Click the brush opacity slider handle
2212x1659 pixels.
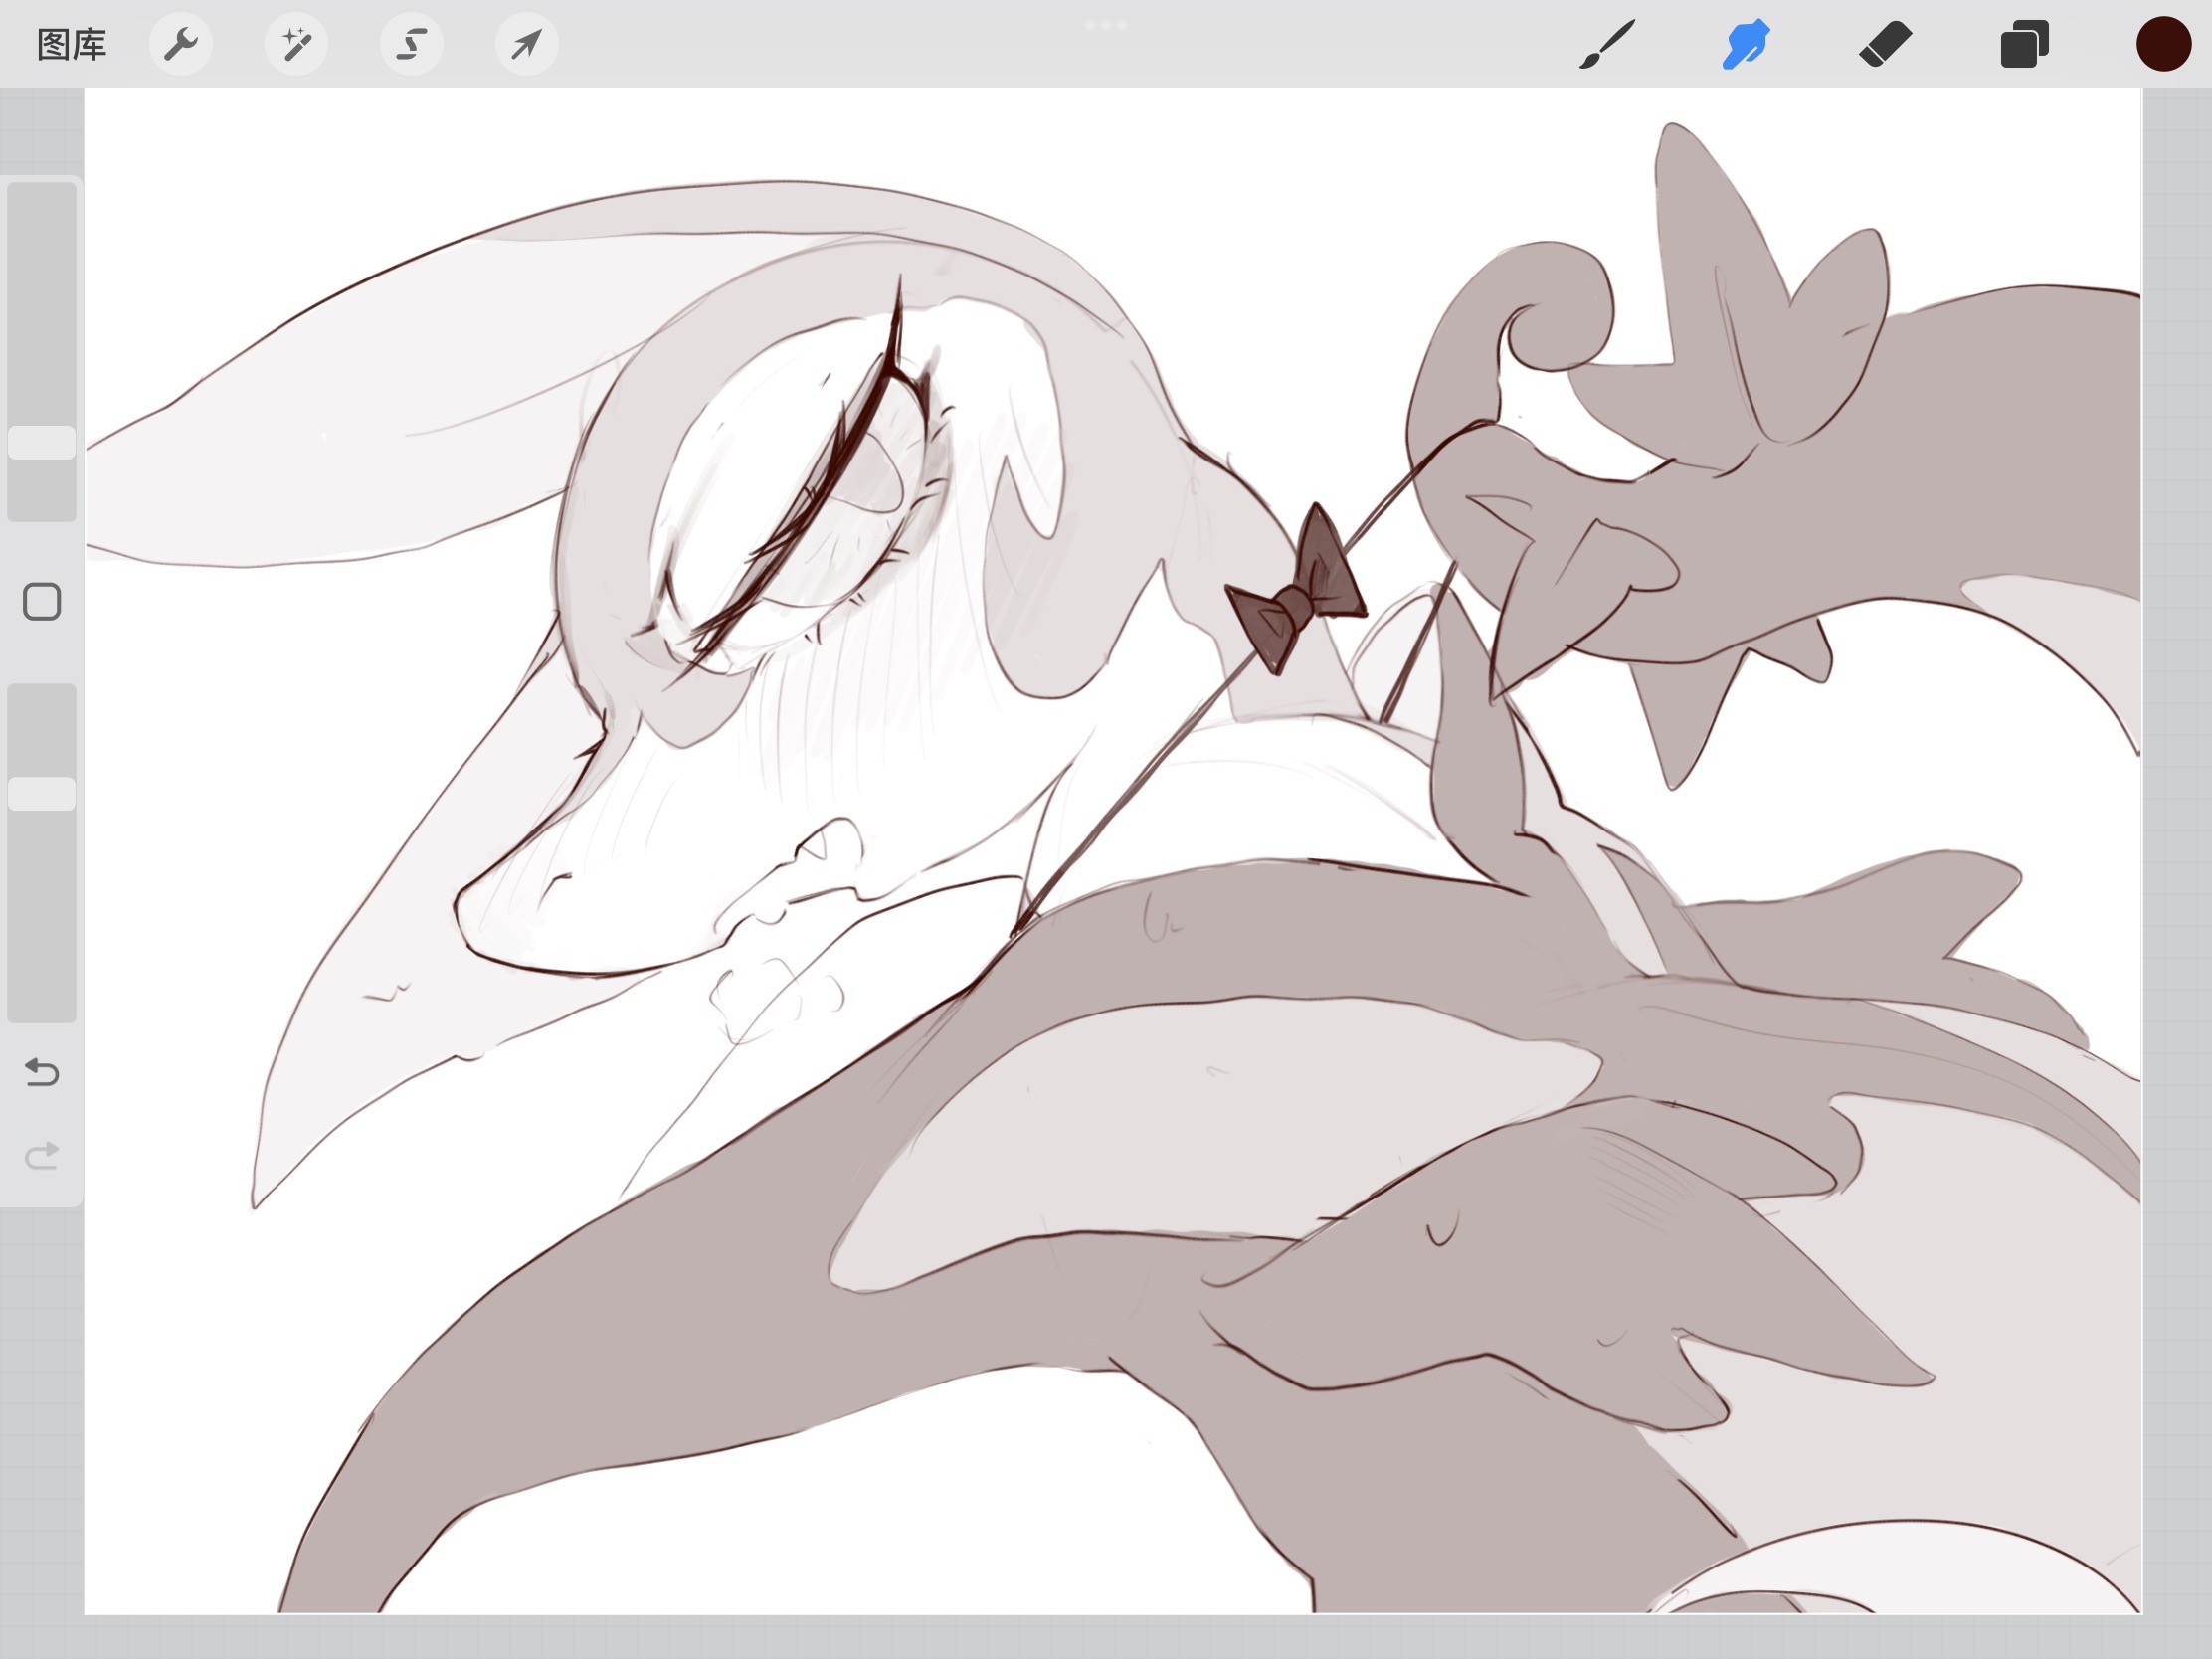pos(42,794)
